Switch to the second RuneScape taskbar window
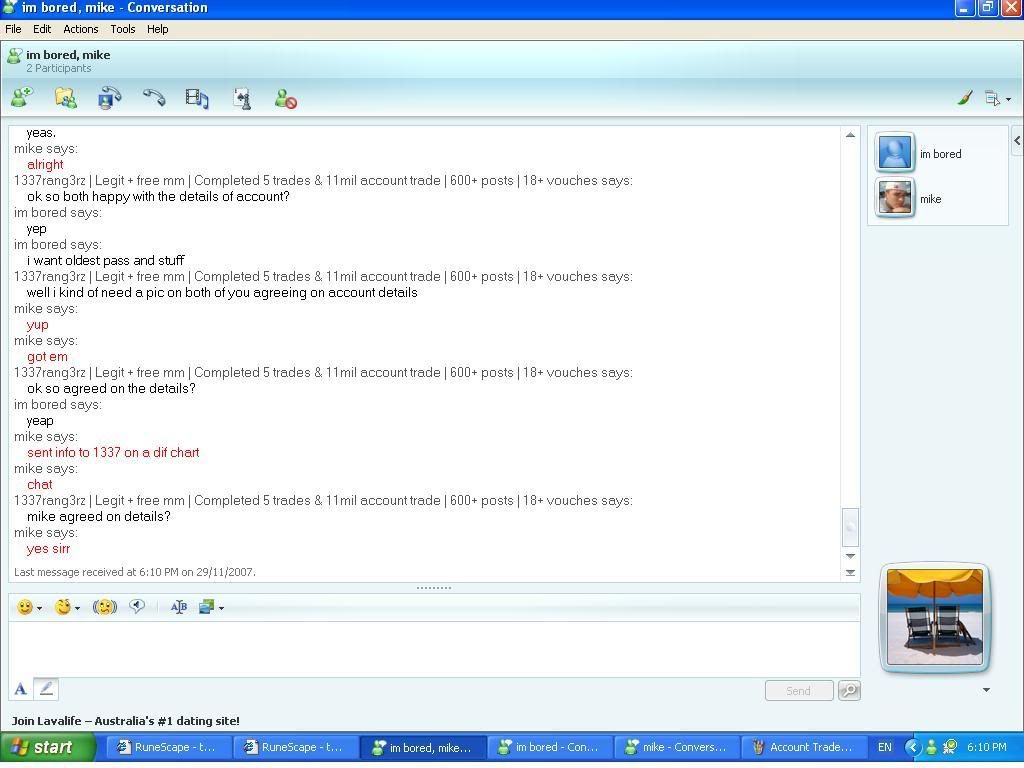This screenshot has width=1024, height=768. [295, 748]
